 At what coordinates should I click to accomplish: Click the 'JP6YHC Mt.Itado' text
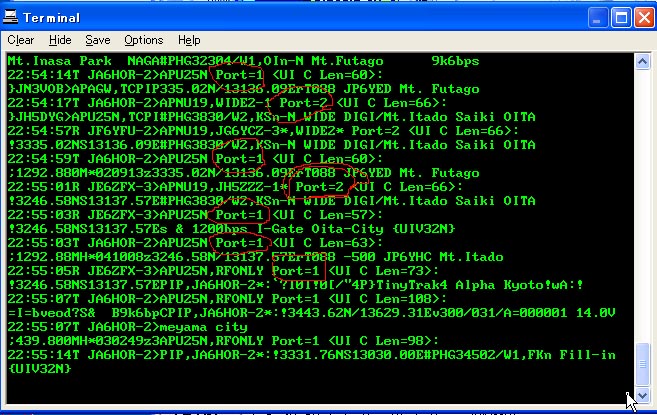pyautogui.click(x=443, y=257)
